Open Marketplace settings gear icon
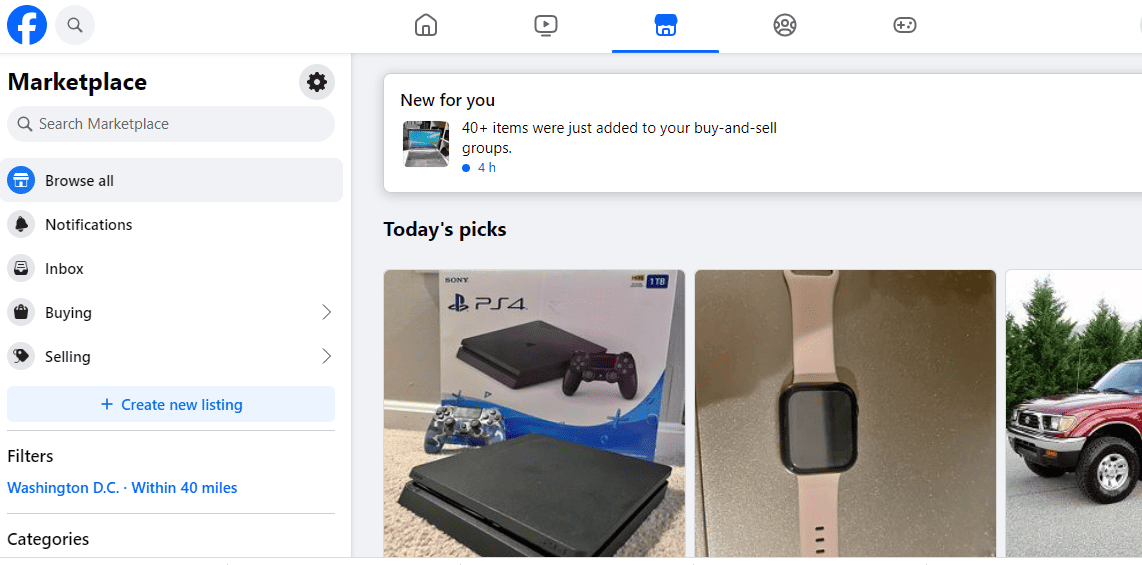This screenshot has height=565, width=1142. coord(317,82)
